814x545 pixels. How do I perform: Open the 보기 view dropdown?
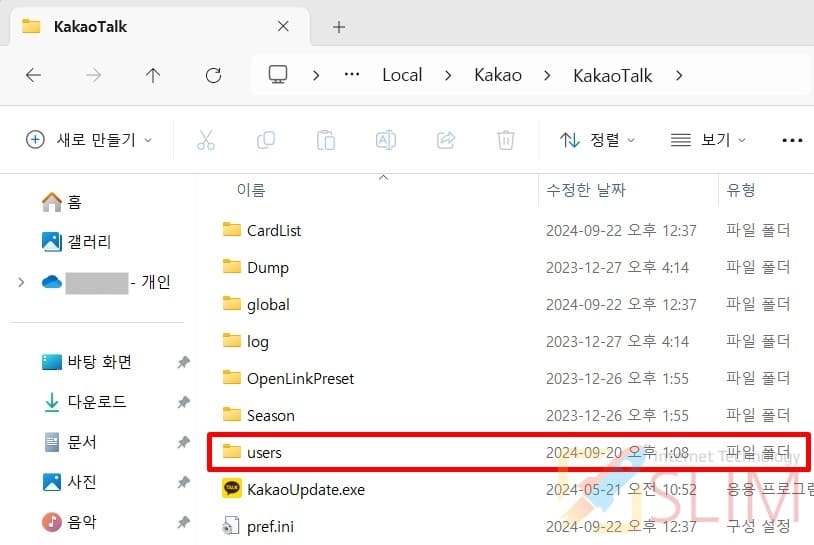(708, 140)
